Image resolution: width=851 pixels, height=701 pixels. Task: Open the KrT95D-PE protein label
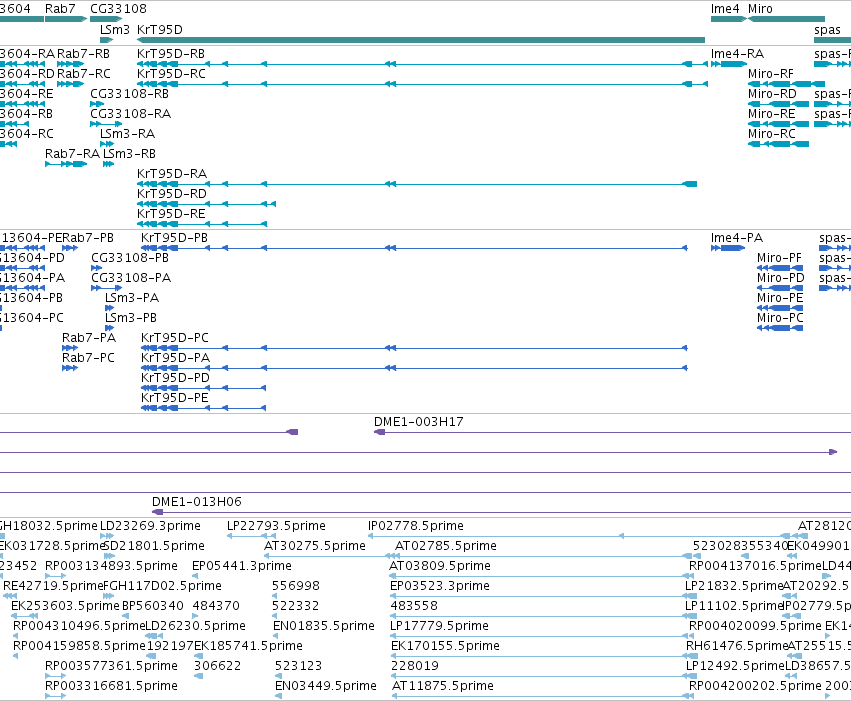point(175,398)
